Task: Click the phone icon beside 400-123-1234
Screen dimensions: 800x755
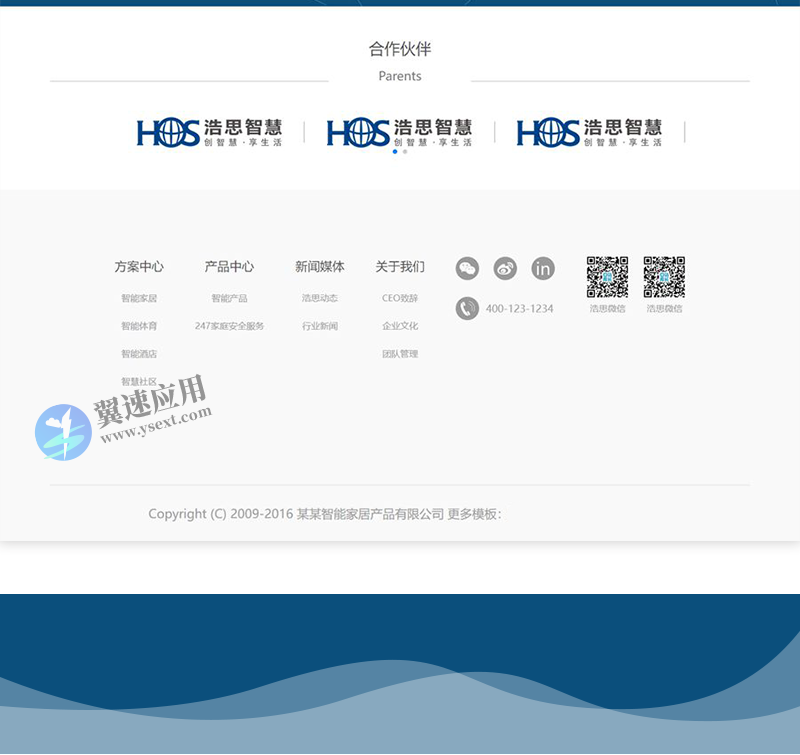Action: click(467, 308)
